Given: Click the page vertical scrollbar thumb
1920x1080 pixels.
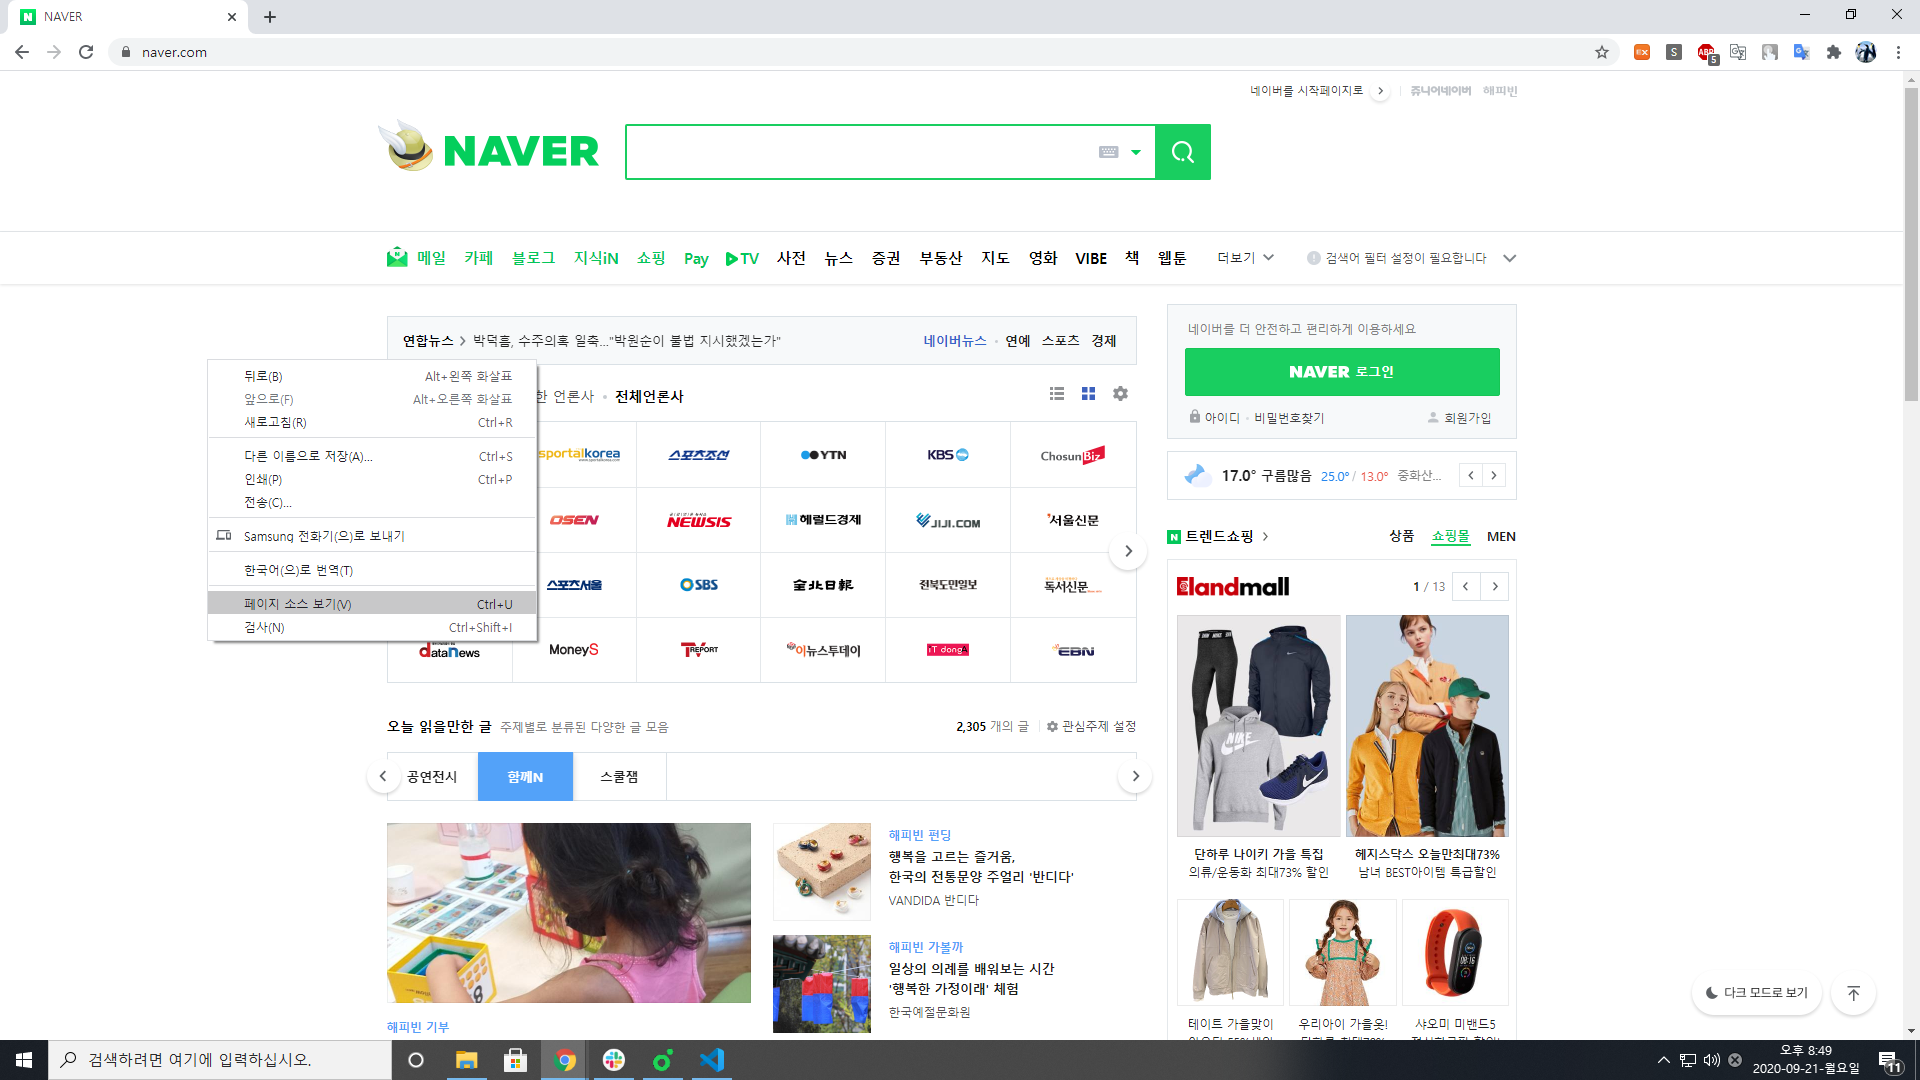Looking at the screenshot, I should tap(1911, 245).
